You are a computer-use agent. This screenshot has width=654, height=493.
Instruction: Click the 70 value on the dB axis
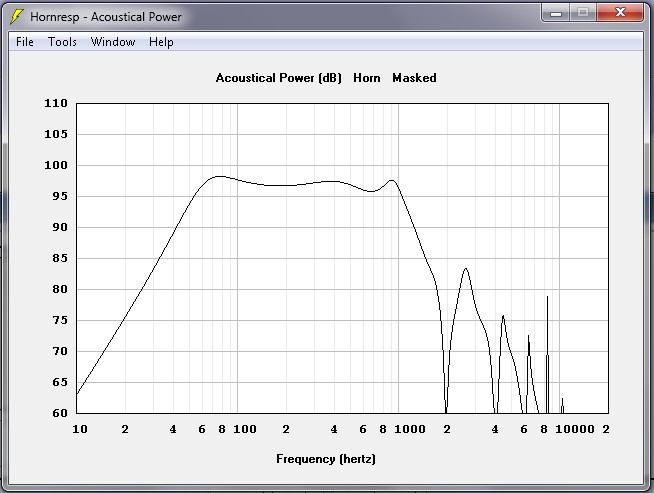click(60, 351)
